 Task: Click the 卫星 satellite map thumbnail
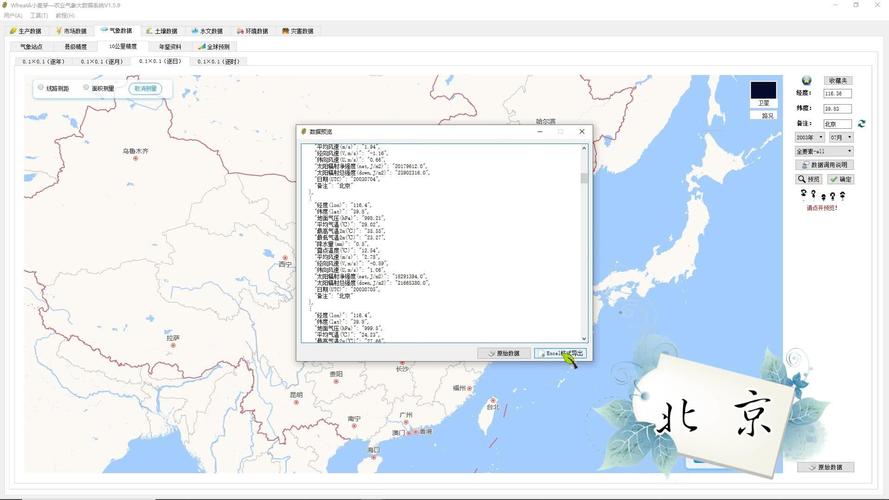click(763, 93)
